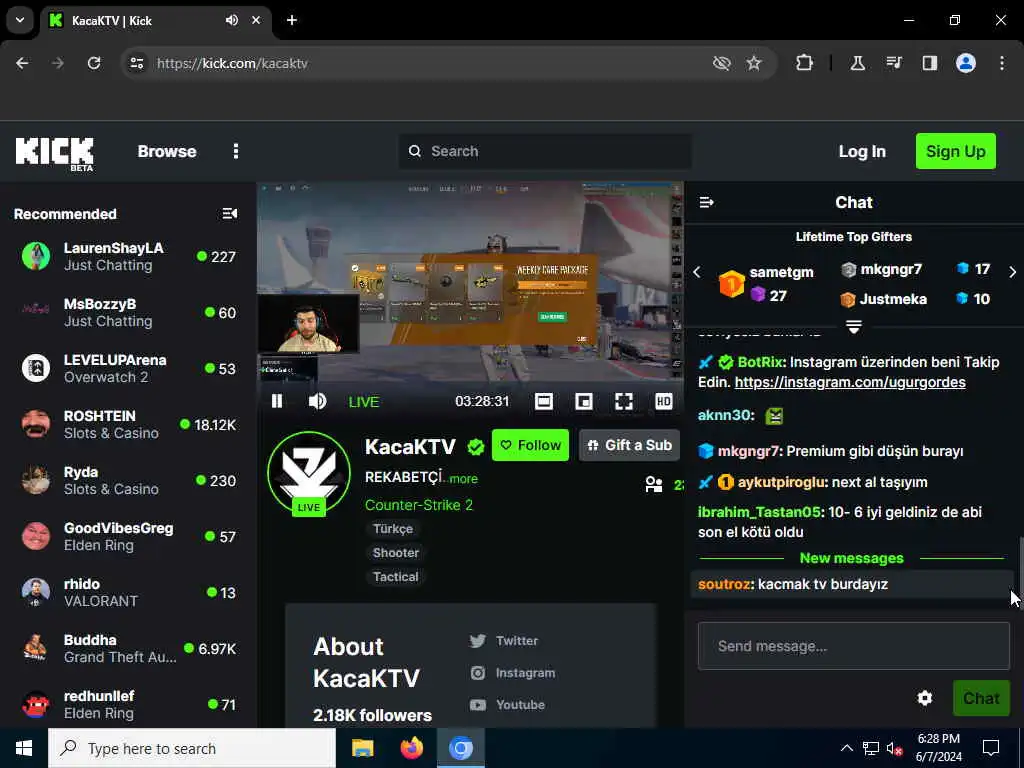Open Buddha's Grand Theft Auto stream

[x=128, y=648]
